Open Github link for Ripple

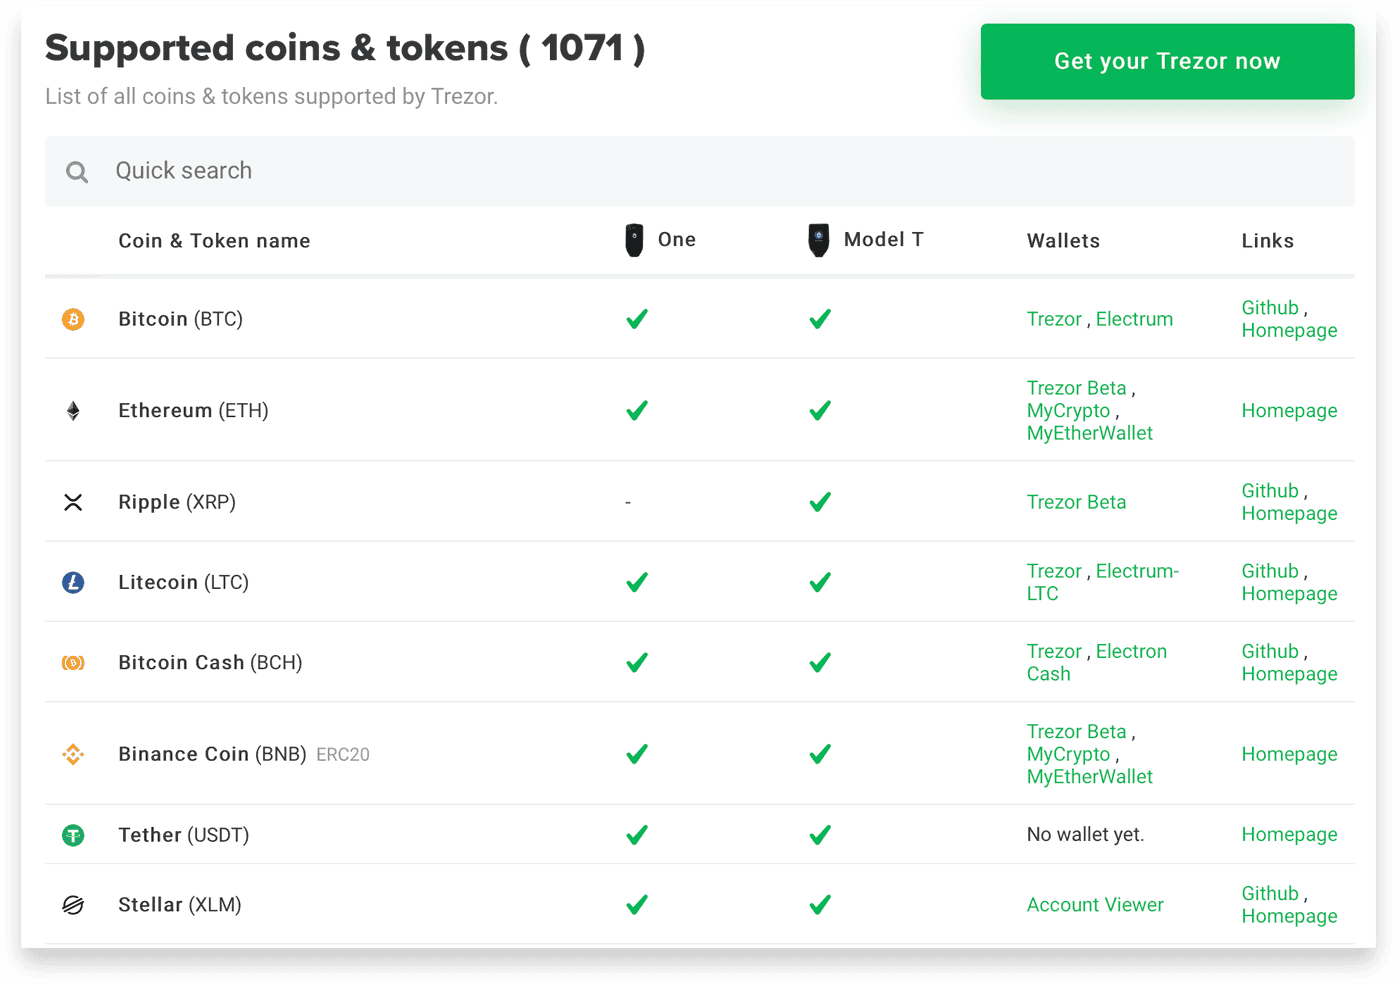pyautogui.click(x=1270, y=491)
